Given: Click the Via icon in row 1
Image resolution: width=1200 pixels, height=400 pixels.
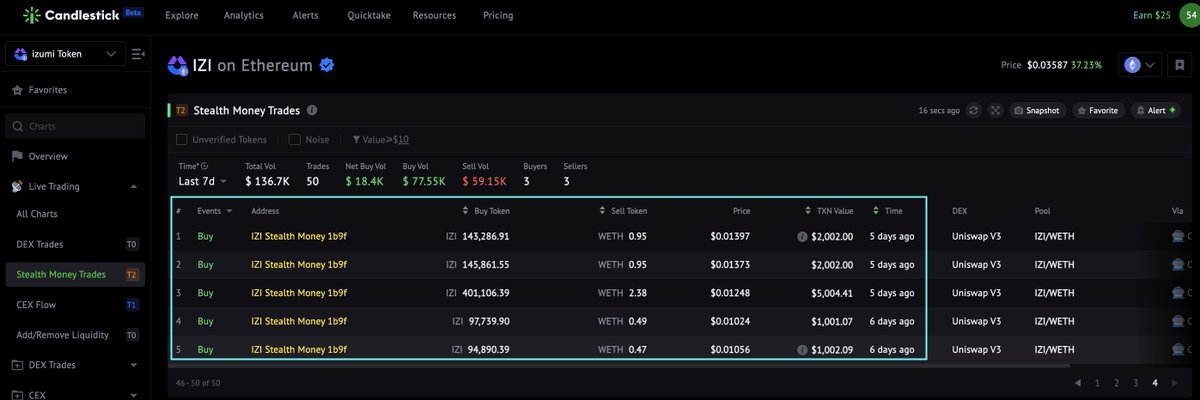Looking at the screenshot, I should pyautogui.click(x=1177, y=237).
